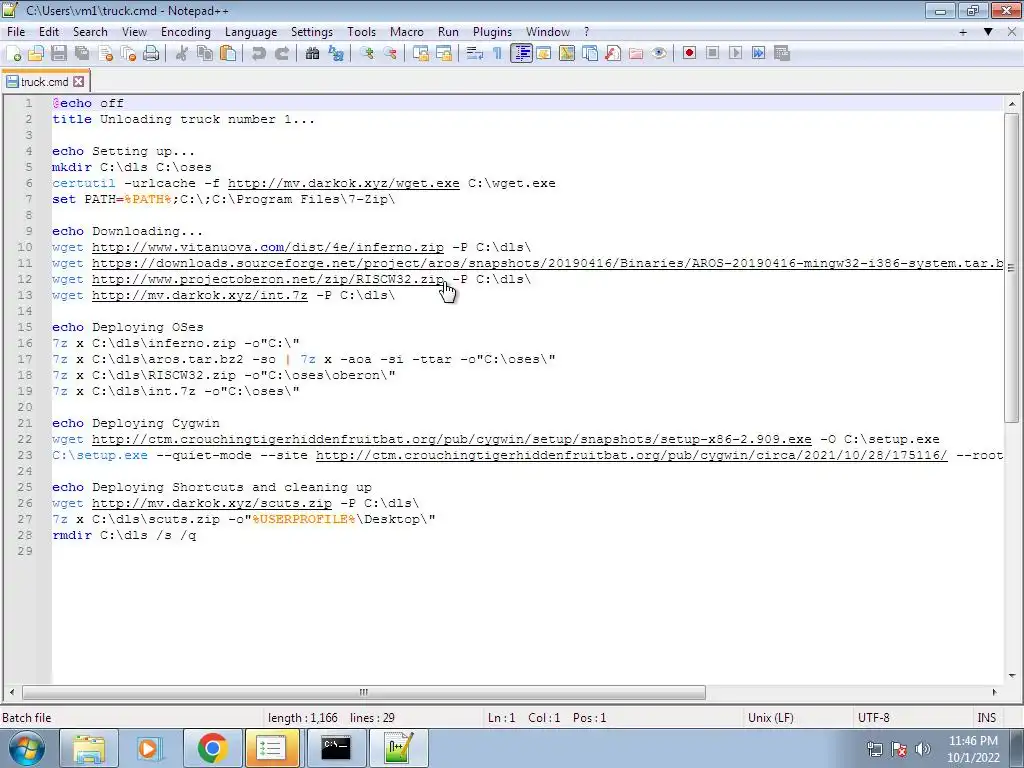
Task: Create a new file from toolbar
Action: (x=14, y=54)
